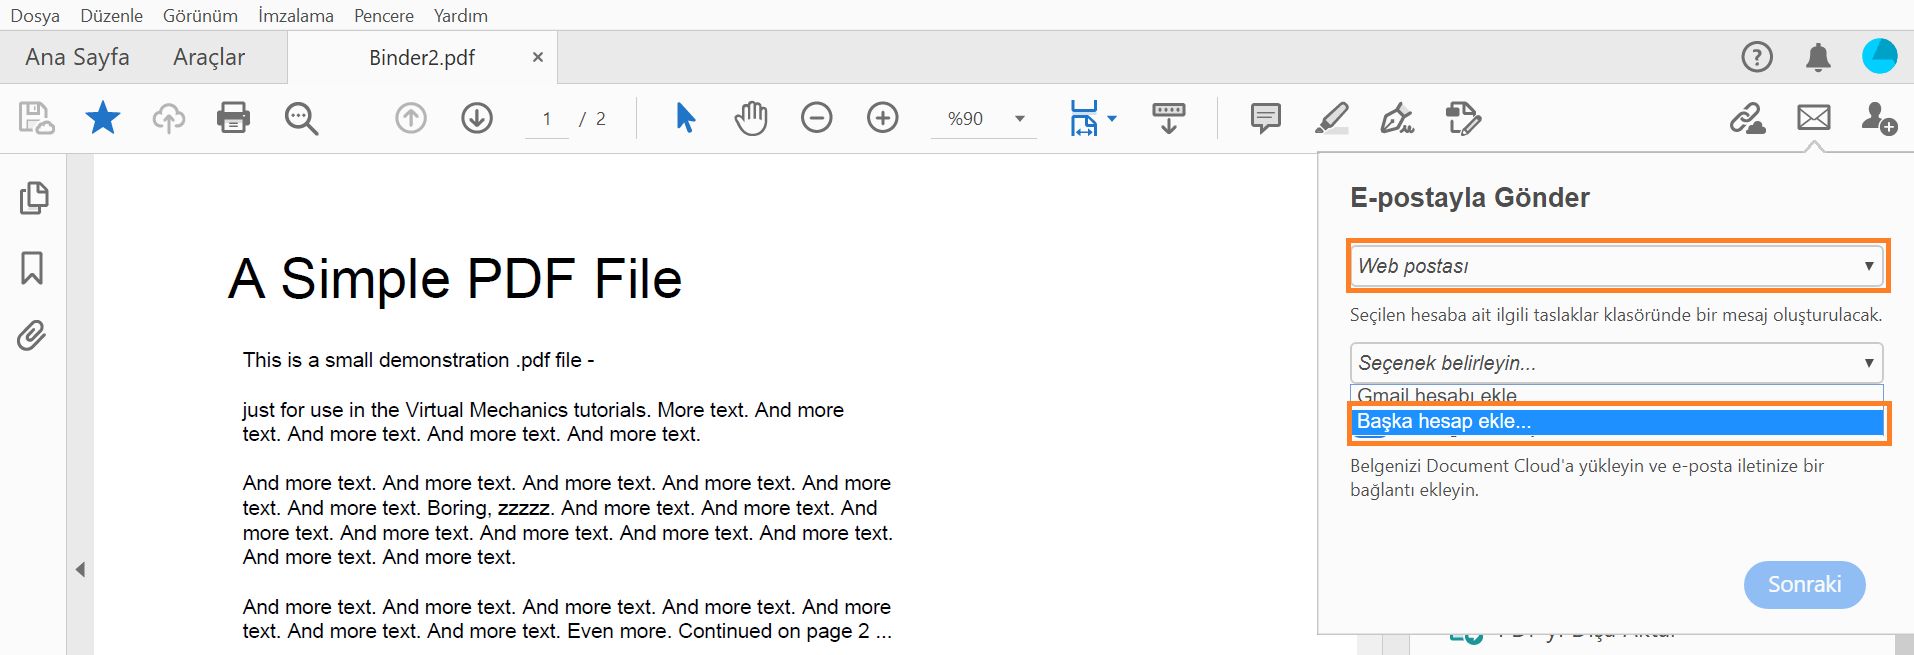The image size is (1914, 655).
Task: Add a comment with the note icon
Action: tap(1265, 118)
